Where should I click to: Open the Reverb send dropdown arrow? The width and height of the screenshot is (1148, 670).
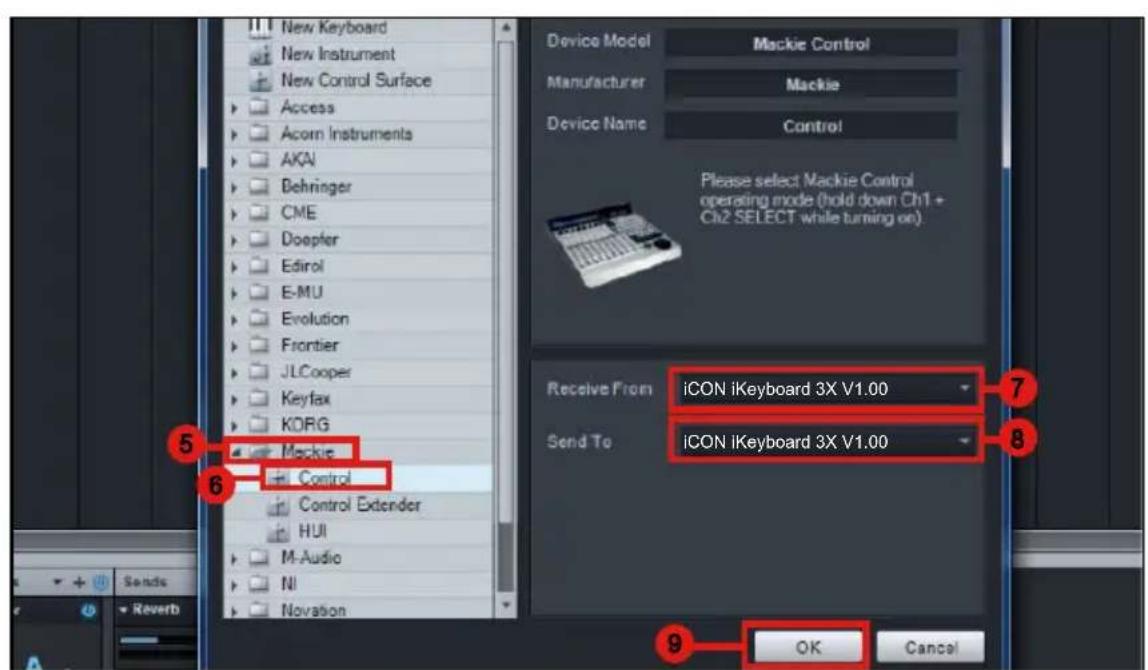click(x=124, y=610)
